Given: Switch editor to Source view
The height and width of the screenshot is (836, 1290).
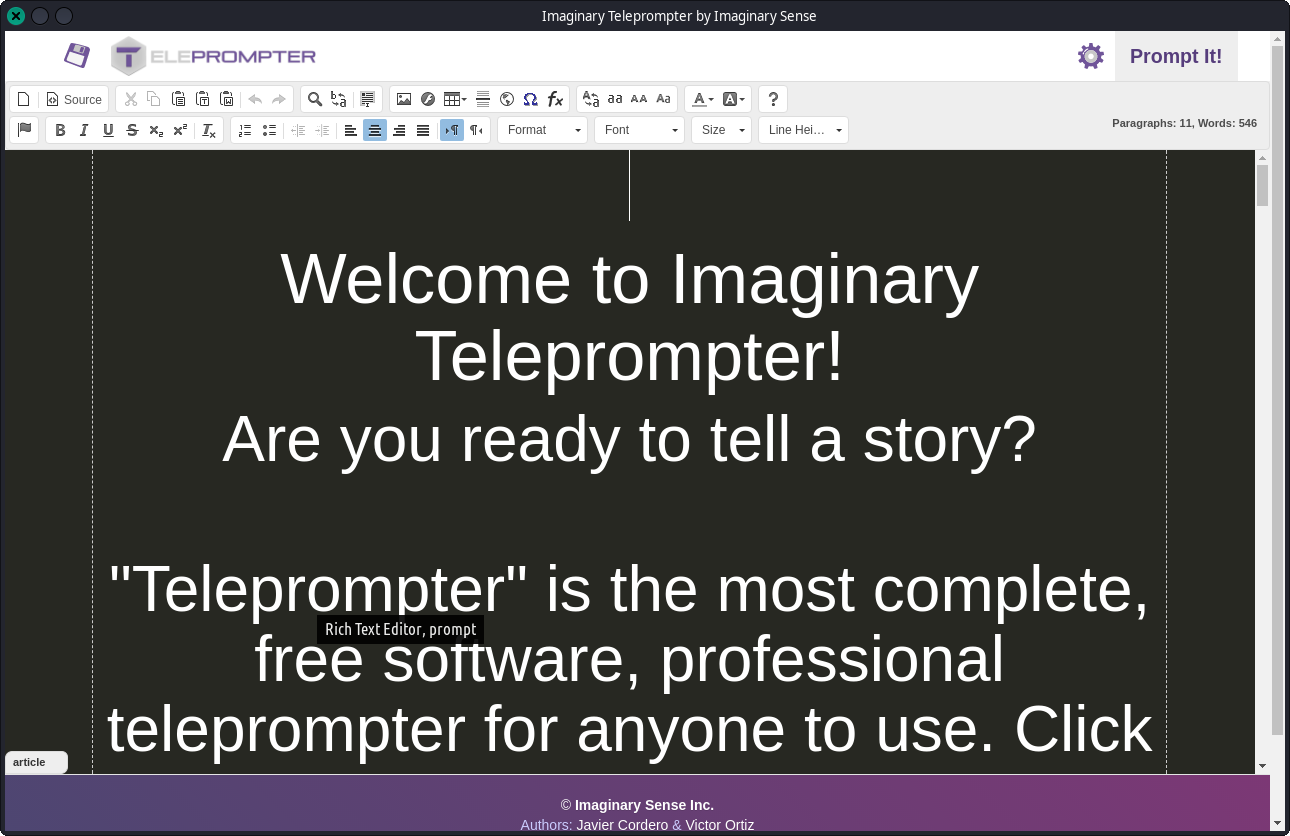Looking at the screenshot, I should coord(75,99).
